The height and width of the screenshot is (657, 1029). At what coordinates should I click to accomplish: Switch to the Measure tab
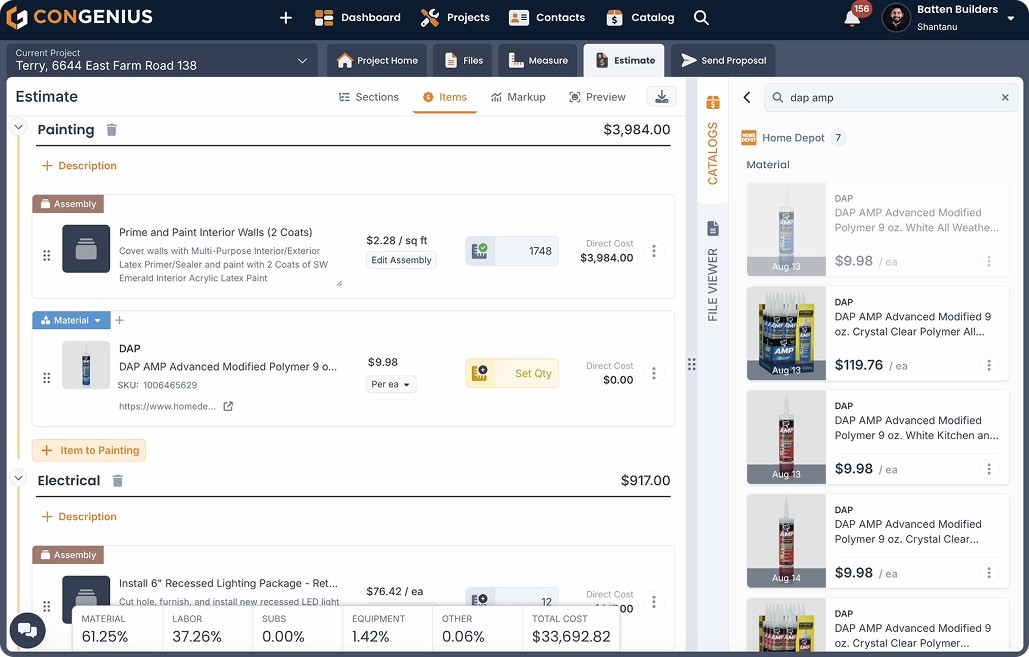pos(538,60)
